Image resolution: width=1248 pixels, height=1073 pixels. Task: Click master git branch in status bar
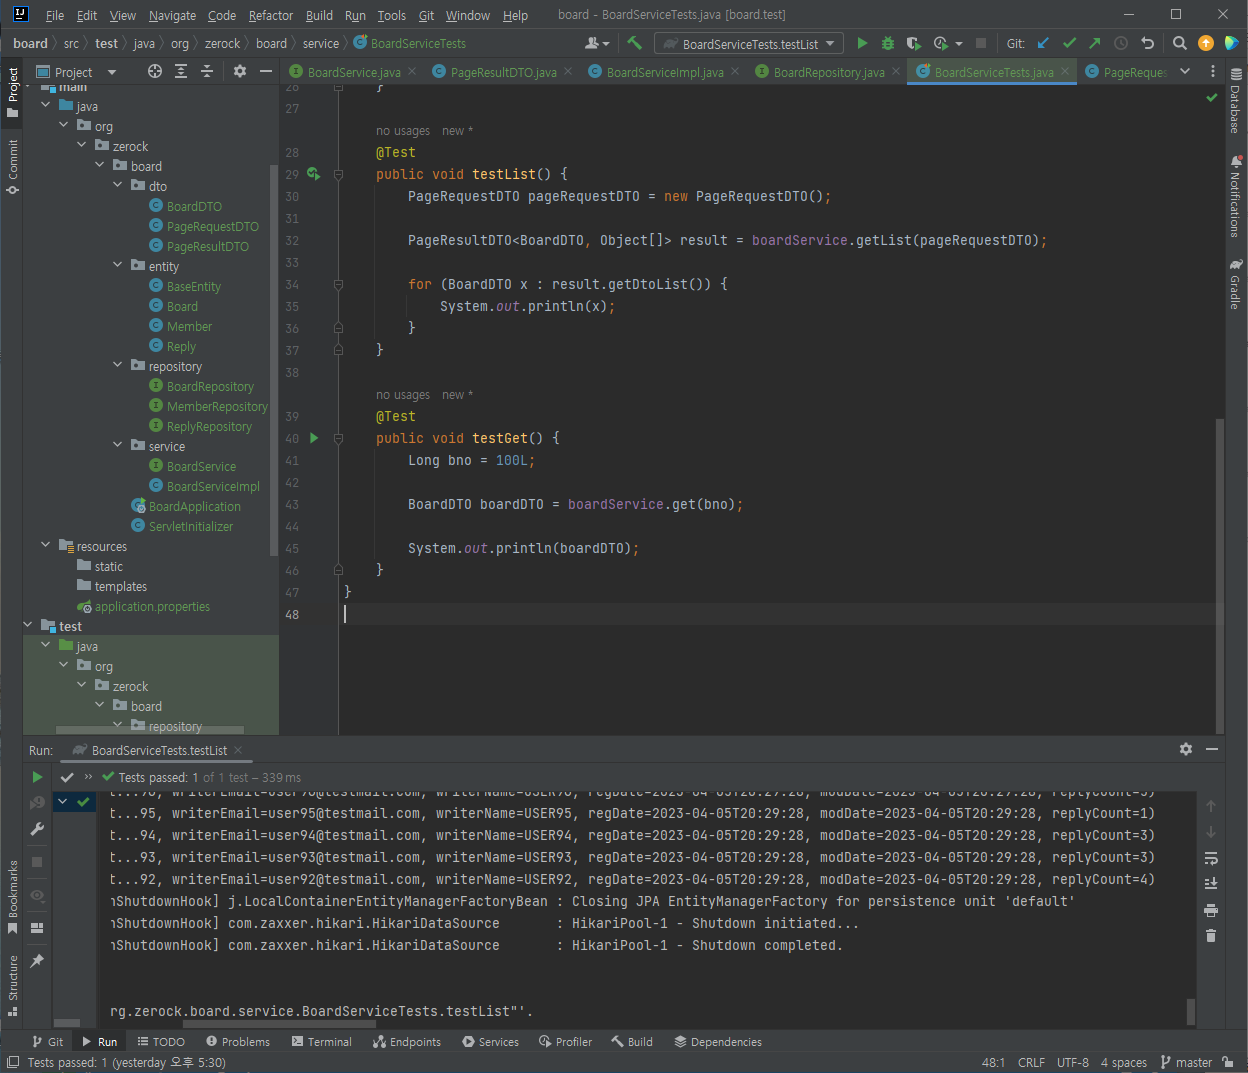1186,1062
